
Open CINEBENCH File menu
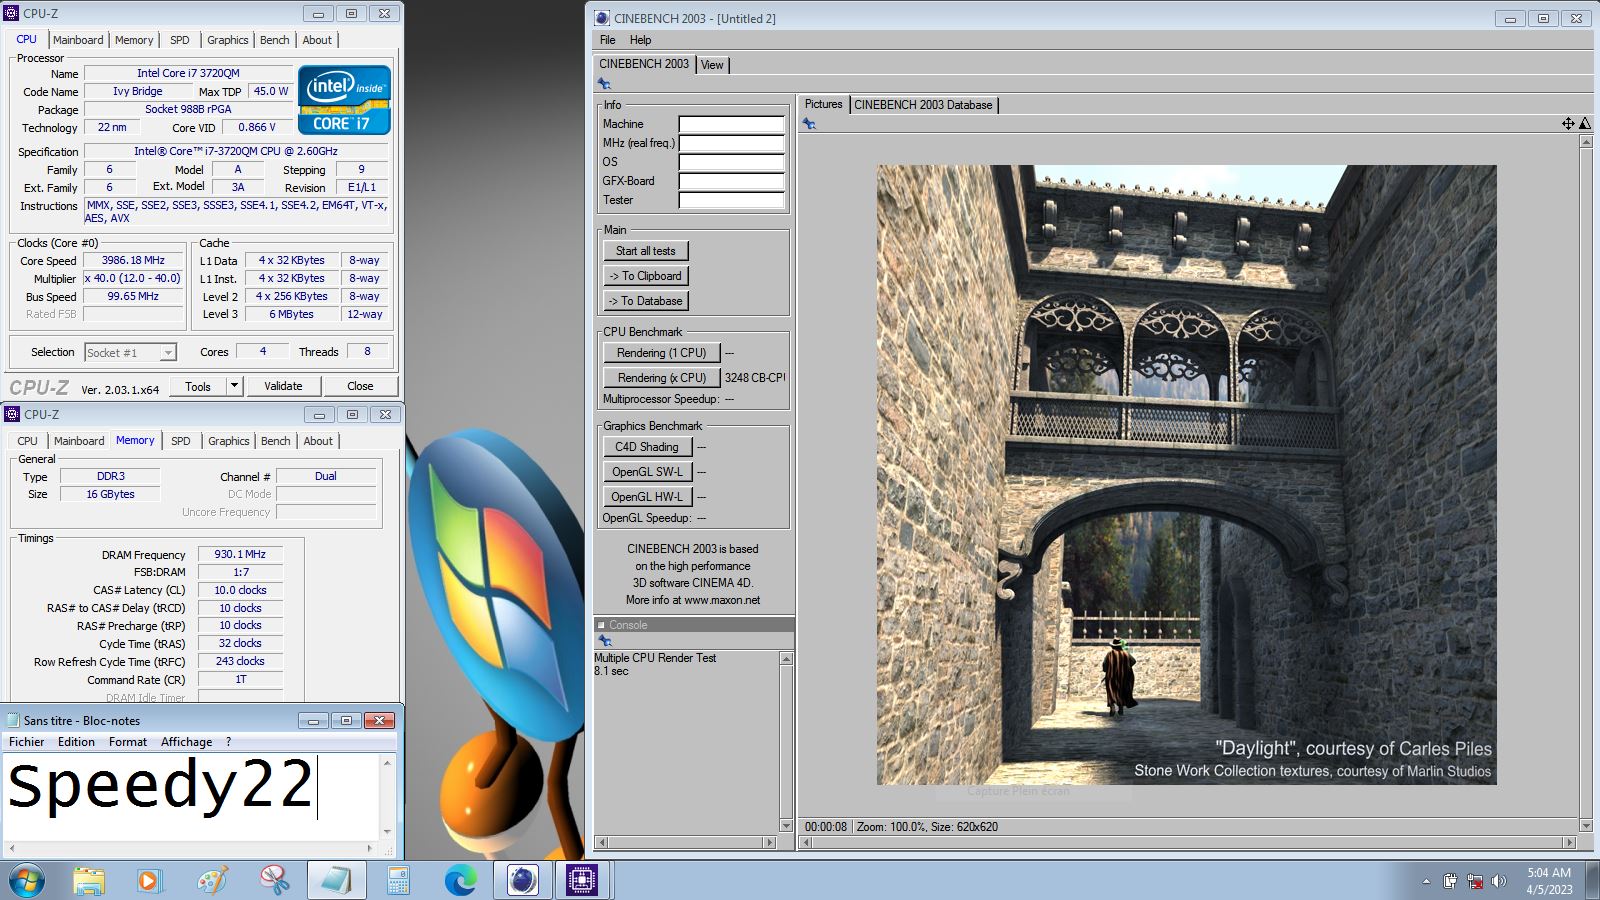click(x=607, y=40)
